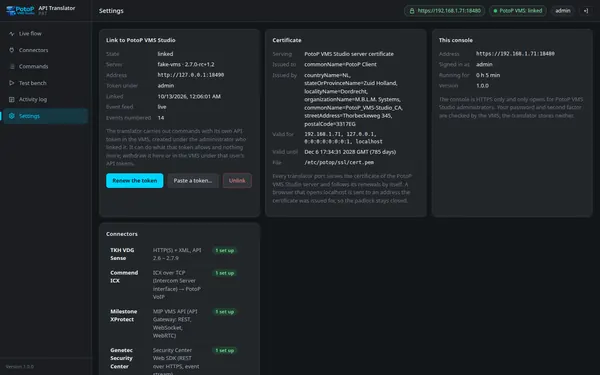This screenshot has width=600, height=375.
Task: Click the Commend ICX set up badge
Action: coord(225,273)
